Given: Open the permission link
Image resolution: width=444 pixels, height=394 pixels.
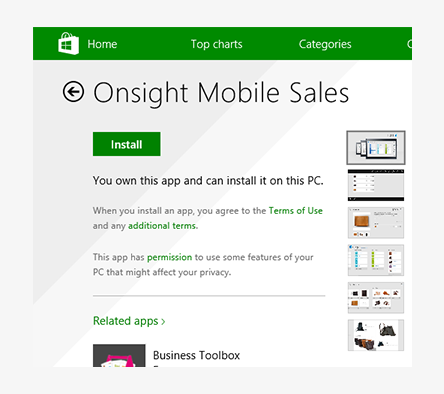Looking at the screenshot, I should click(x=169, y=257).
